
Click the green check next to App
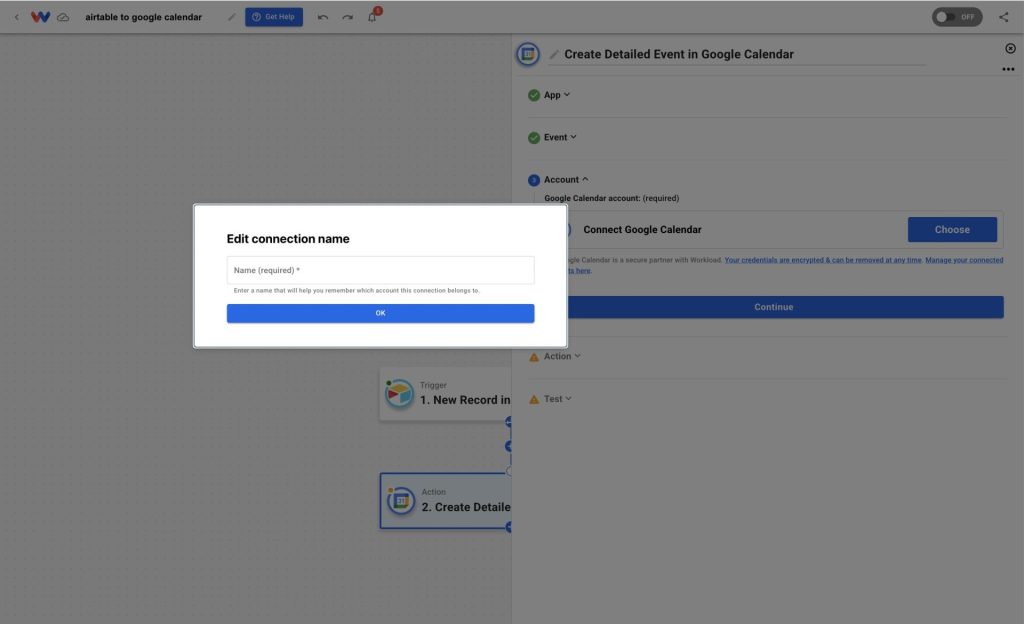534,95
